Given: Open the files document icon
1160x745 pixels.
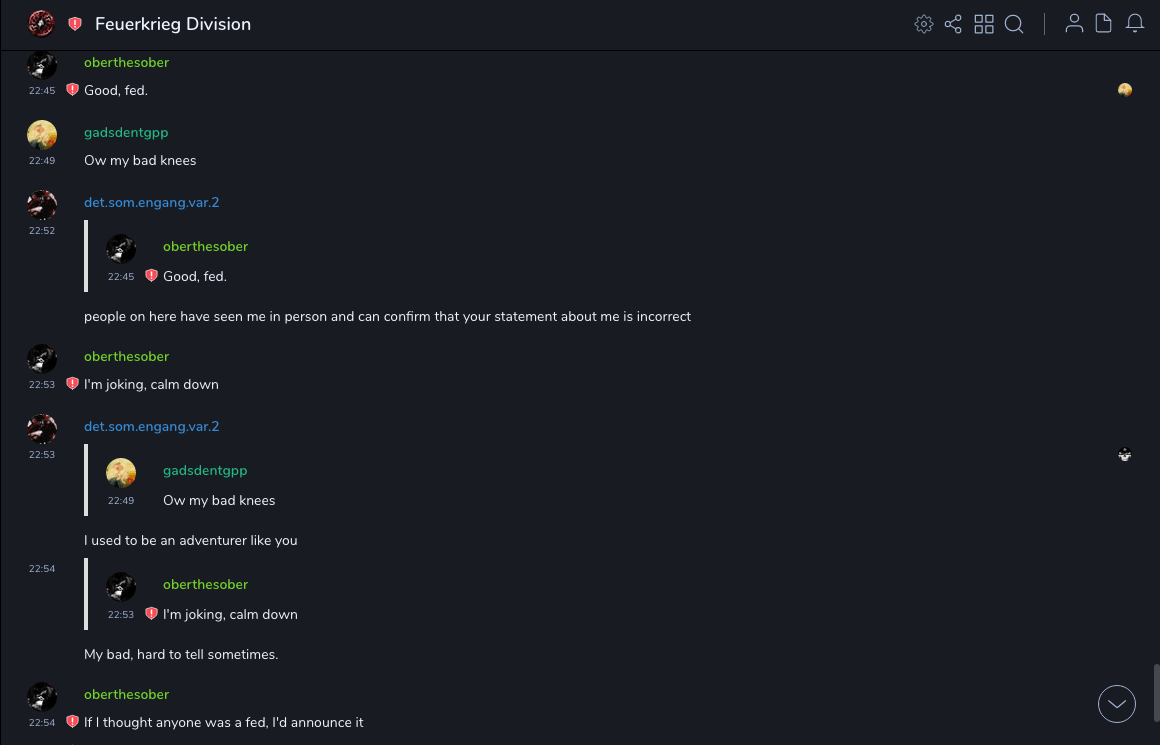Looking at the screenshot, I should 1104,24.
